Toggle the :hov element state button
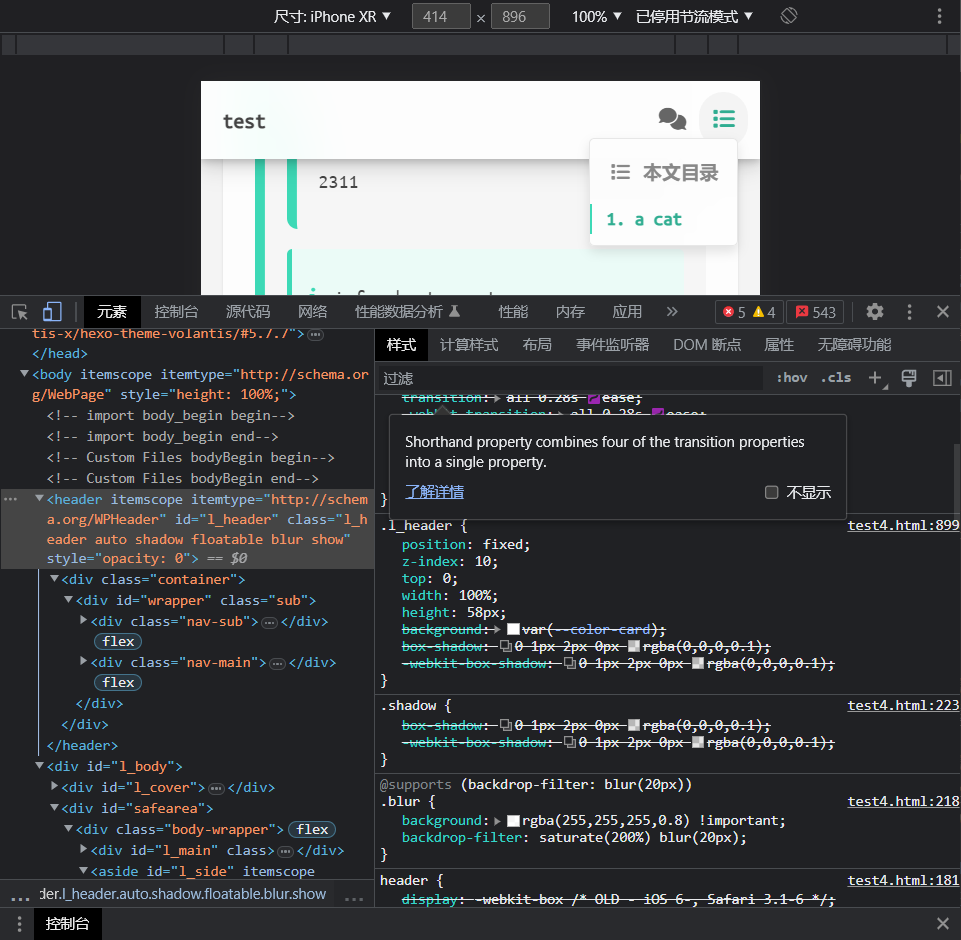Viewport: 961px width, 940px height. pyautogui.click(x=791, y=378)
